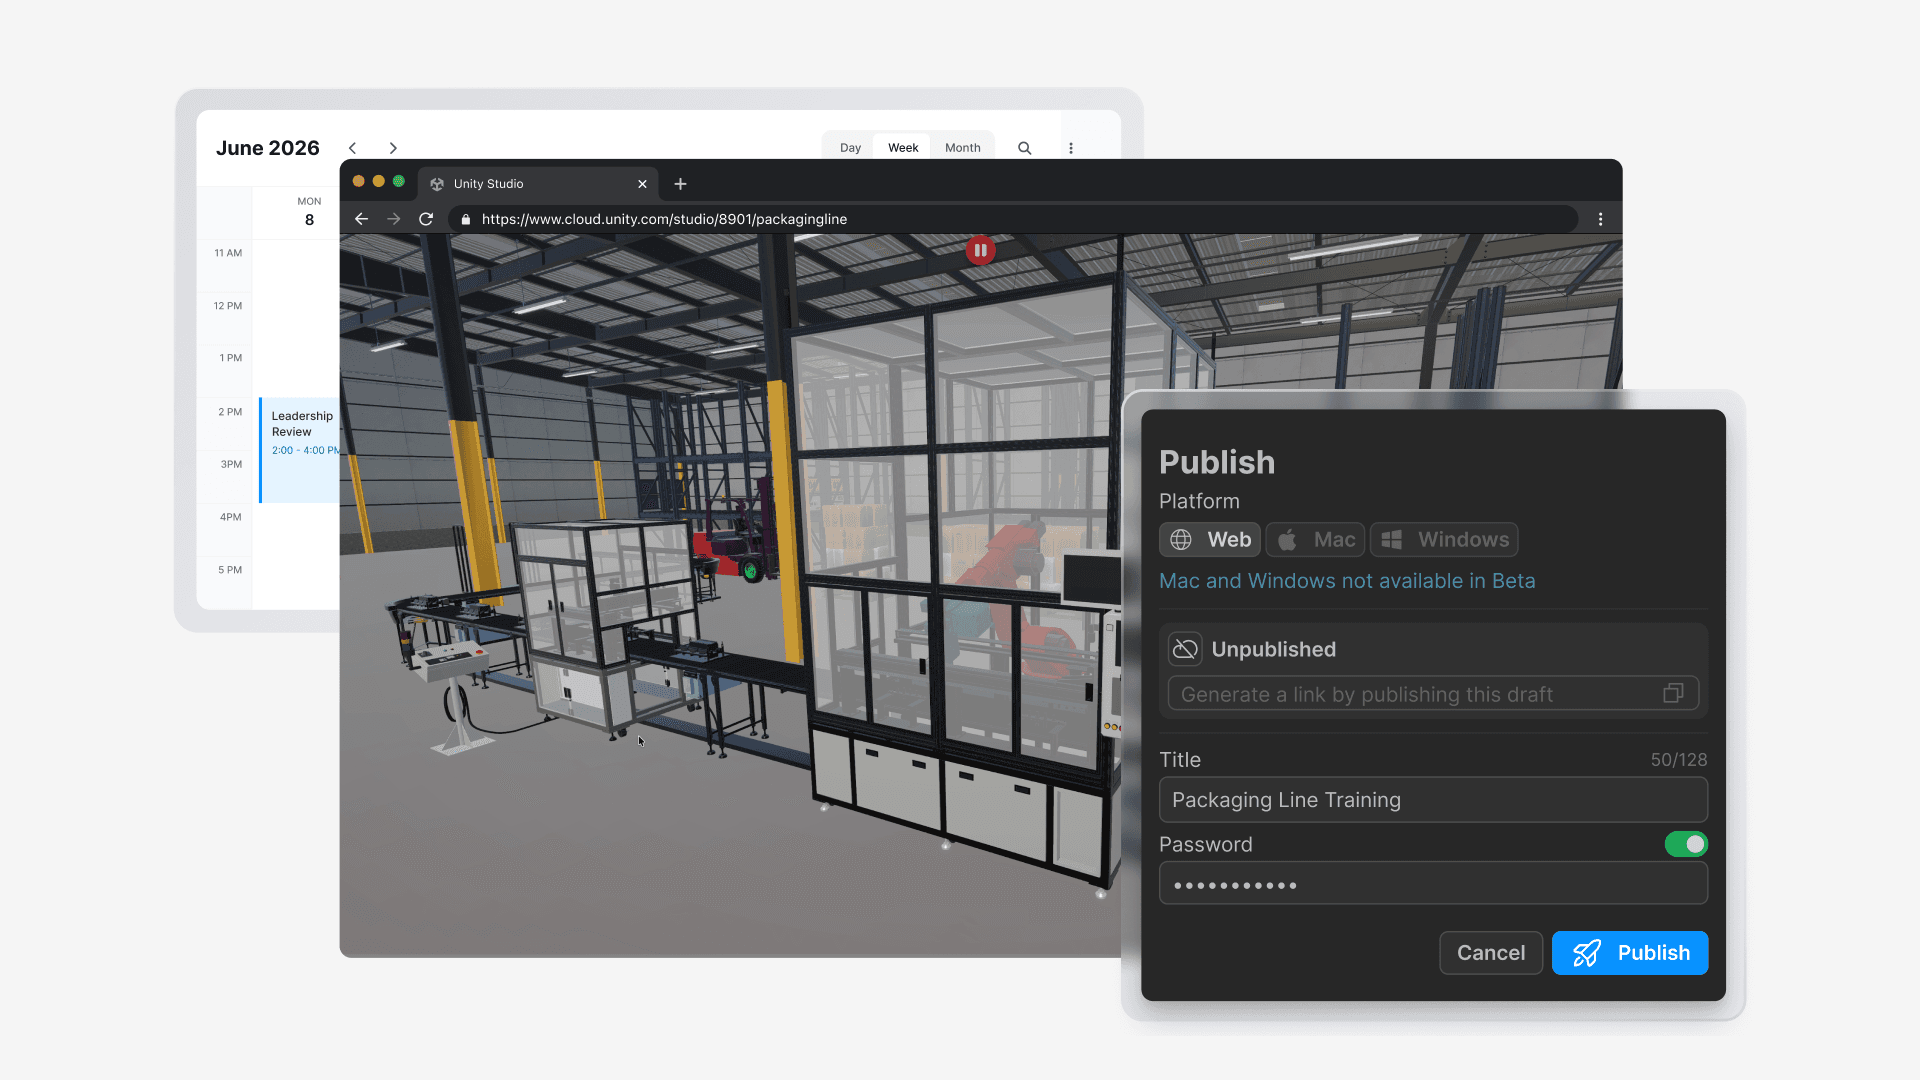The width and height of the screenshot is (1920, 1080).
Task: Click the lock icon in the address bar
Action: tap(466, 219)
